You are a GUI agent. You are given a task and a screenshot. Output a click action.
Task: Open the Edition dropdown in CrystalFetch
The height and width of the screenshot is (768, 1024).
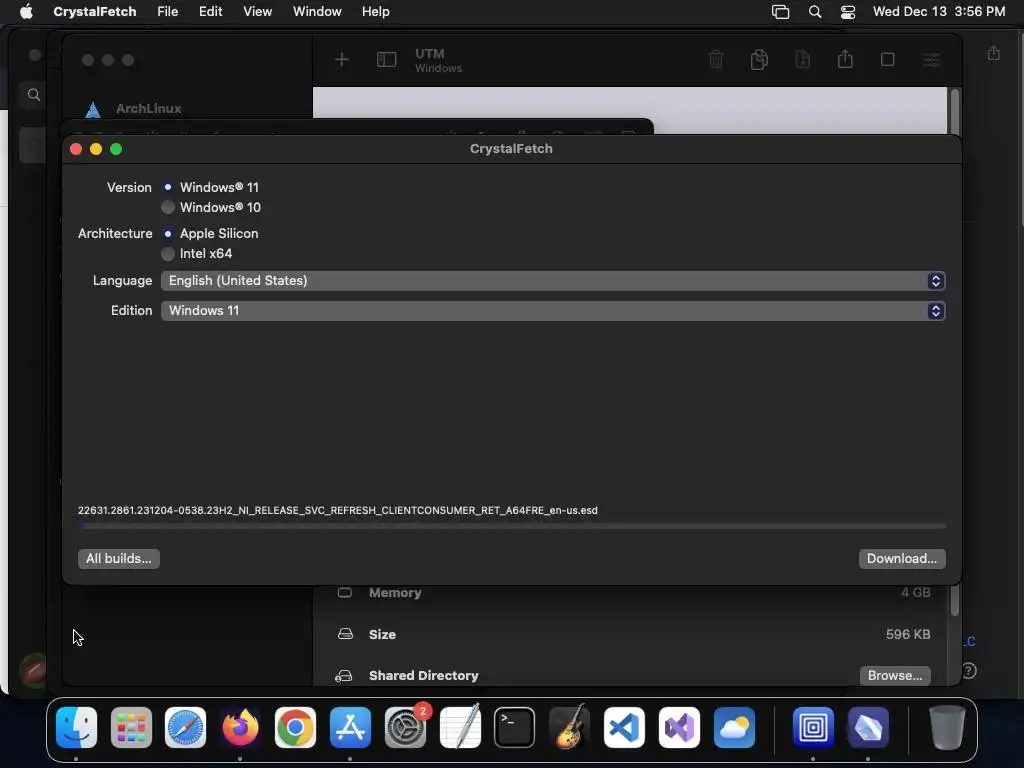[552, 311]
